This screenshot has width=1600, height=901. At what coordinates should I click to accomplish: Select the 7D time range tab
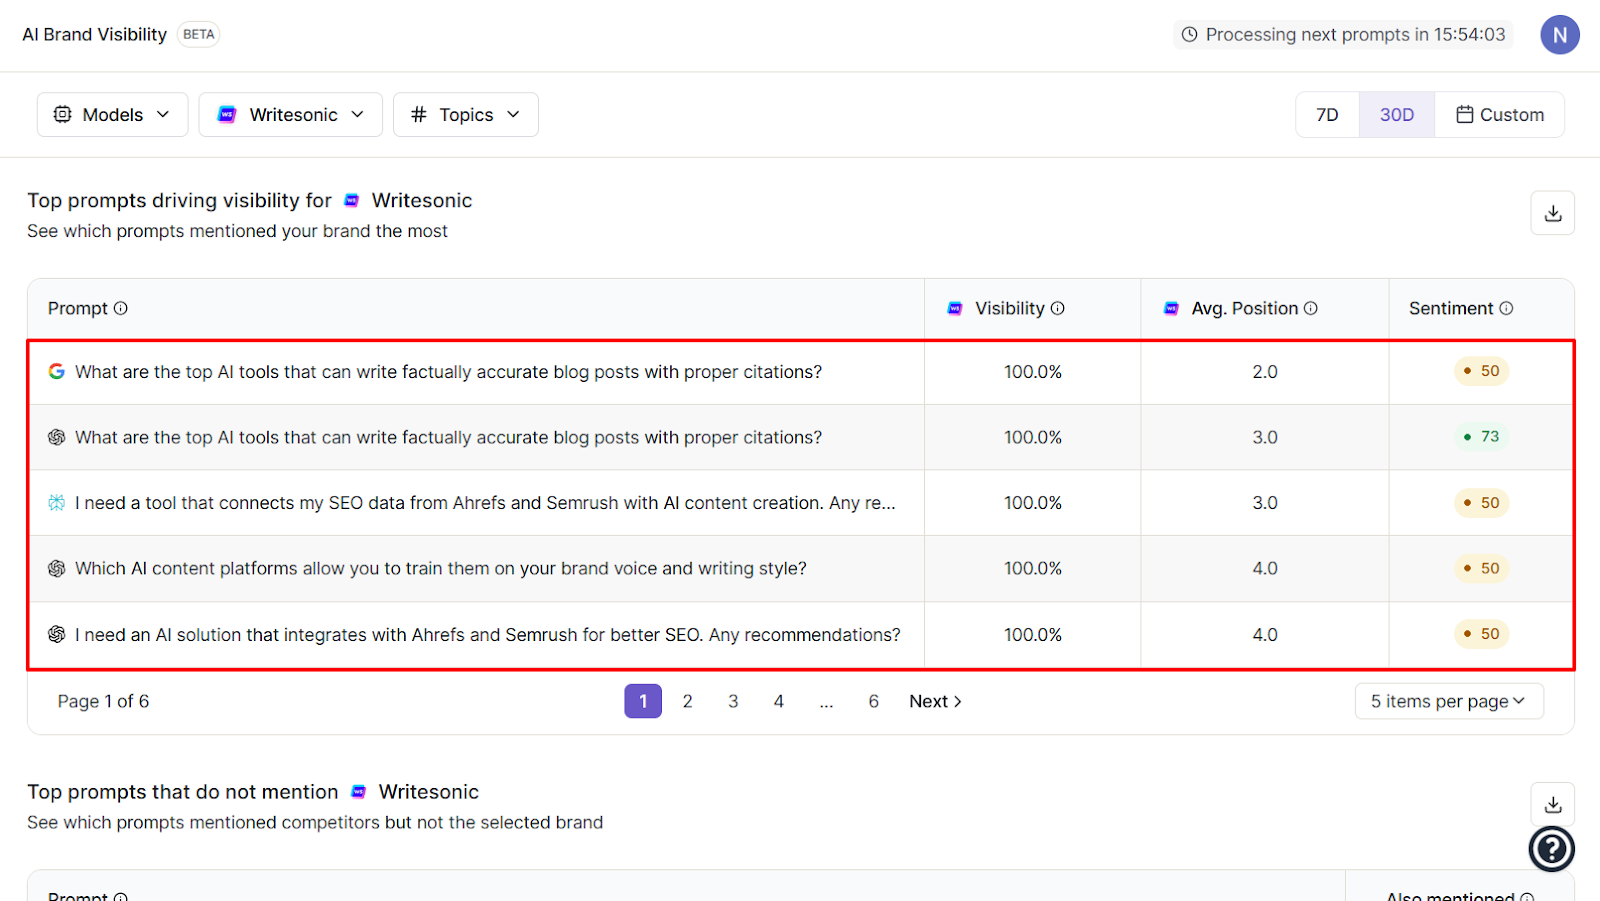pyautogui.click(x=1327, y=115)
